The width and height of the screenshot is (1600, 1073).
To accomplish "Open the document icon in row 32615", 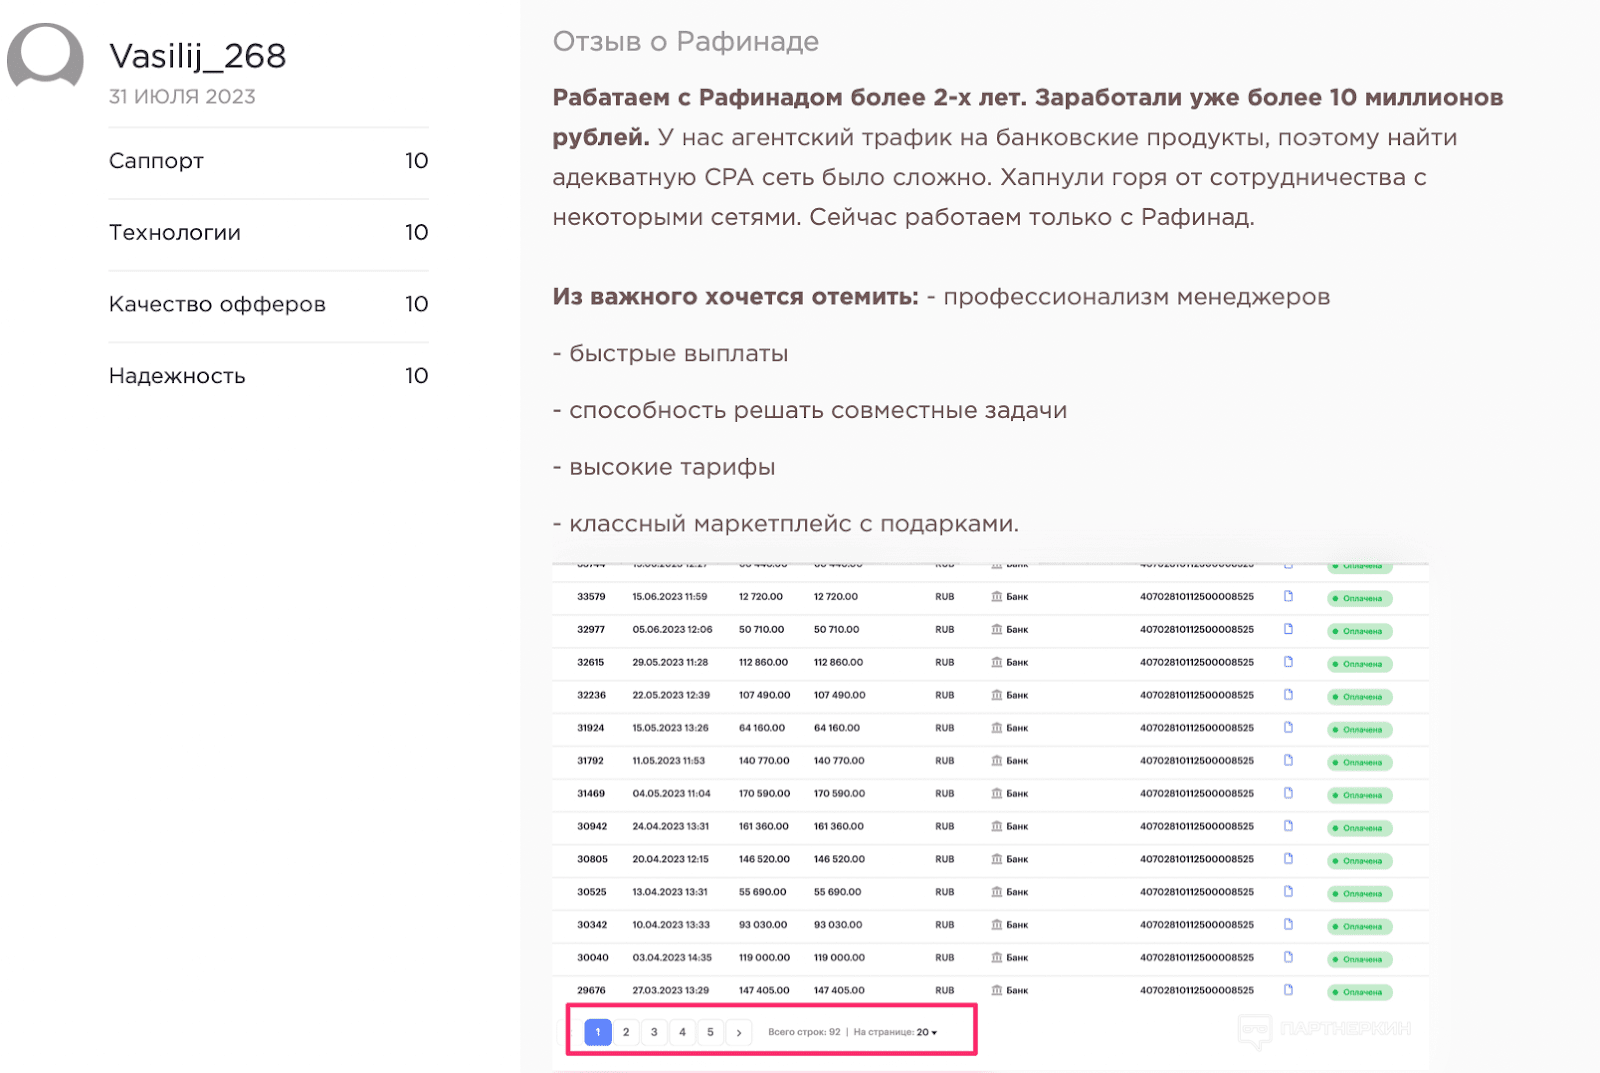I will pyautogui.click(x=1288, y=662).
